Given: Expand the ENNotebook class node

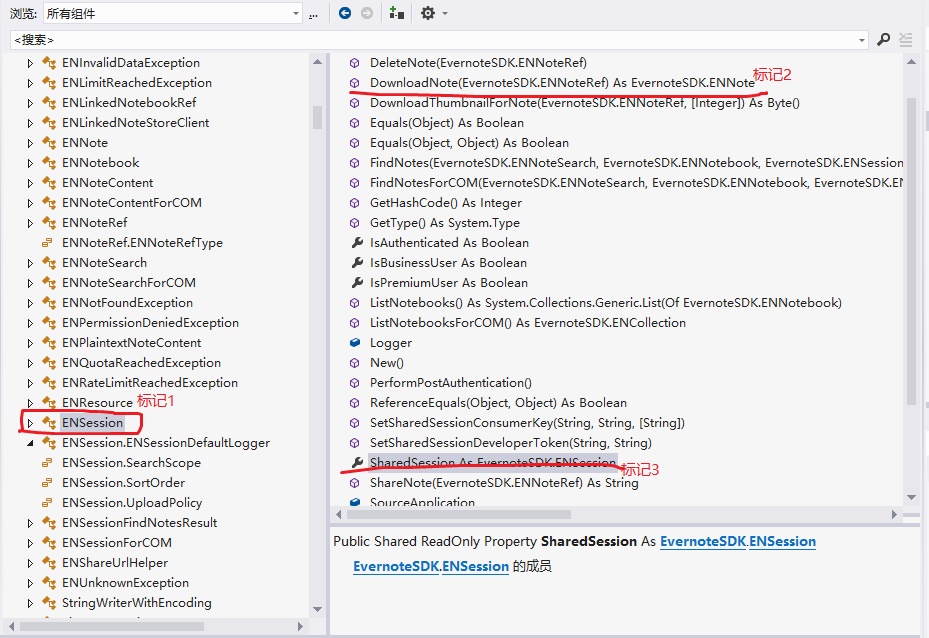Looking at the screenshot, I should coord(30,163).
